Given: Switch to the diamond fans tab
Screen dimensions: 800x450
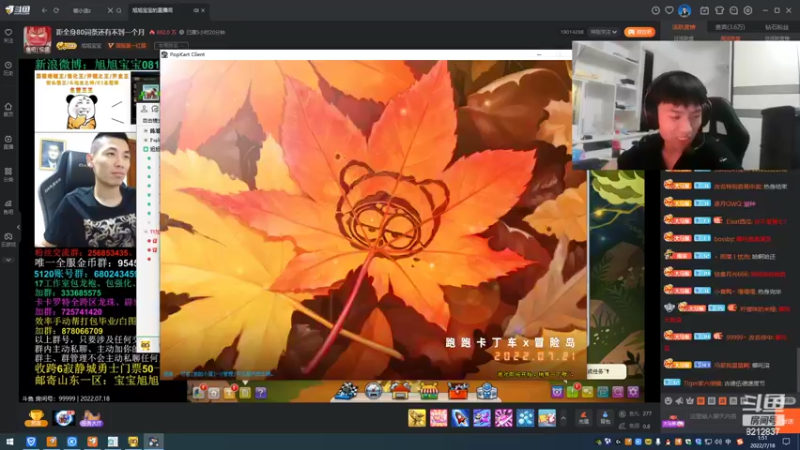Looking at the screenshot, I should click(777, 27).
